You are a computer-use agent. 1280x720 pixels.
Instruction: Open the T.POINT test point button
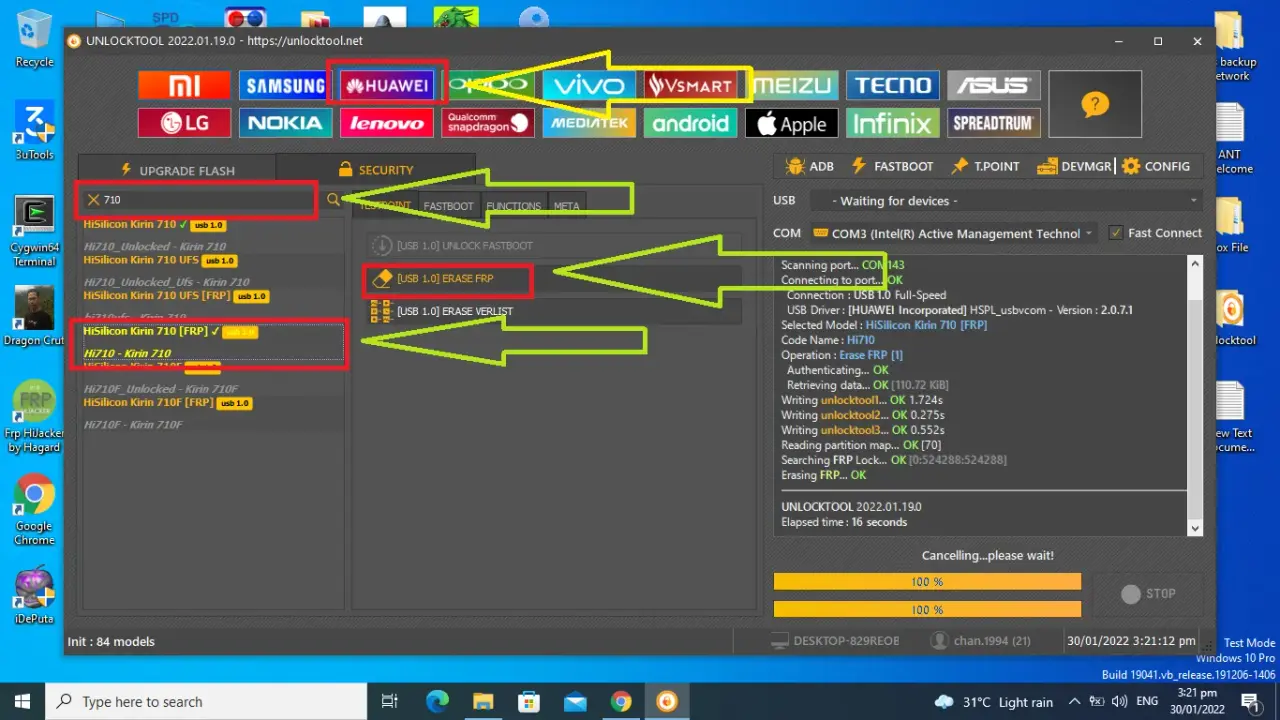click(x=986, y=166)
